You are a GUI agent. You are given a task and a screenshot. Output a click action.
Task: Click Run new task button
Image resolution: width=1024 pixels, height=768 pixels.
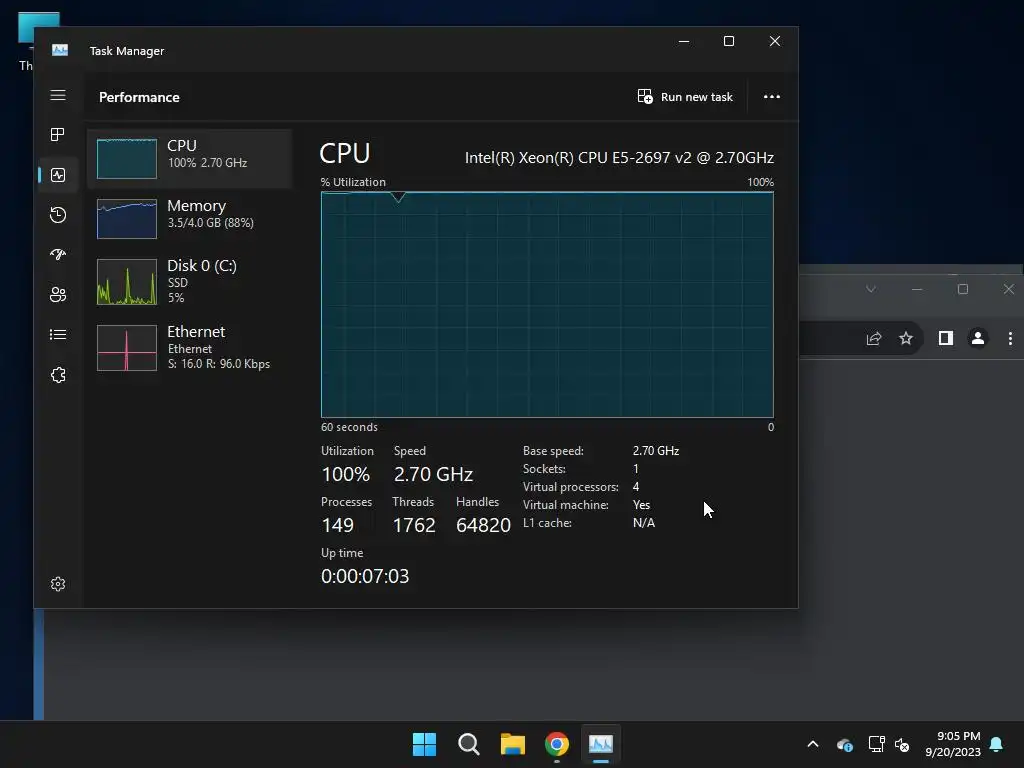[x=685, y=97]
